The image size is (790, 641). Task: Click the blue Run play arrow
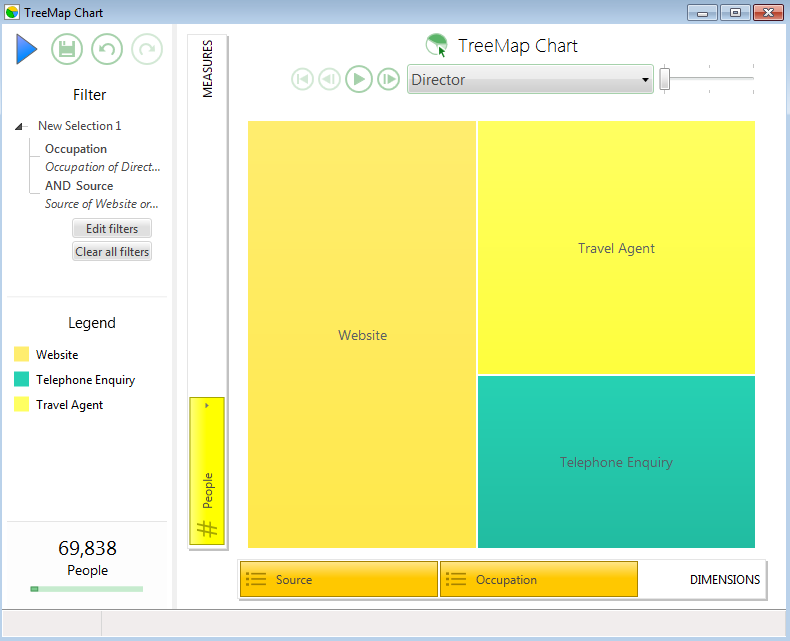click(x=26, y=49)
